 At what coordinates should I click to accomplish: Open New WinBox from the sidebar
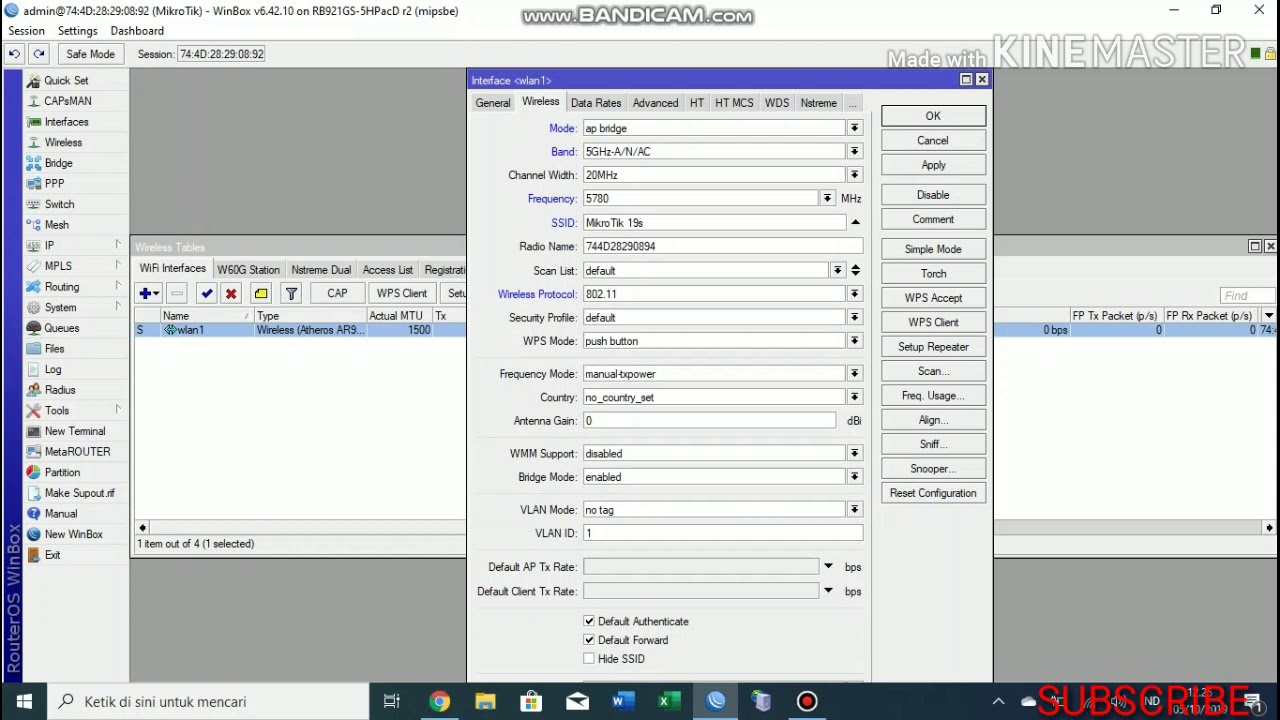pyautogui.click(x=73, y=534)
